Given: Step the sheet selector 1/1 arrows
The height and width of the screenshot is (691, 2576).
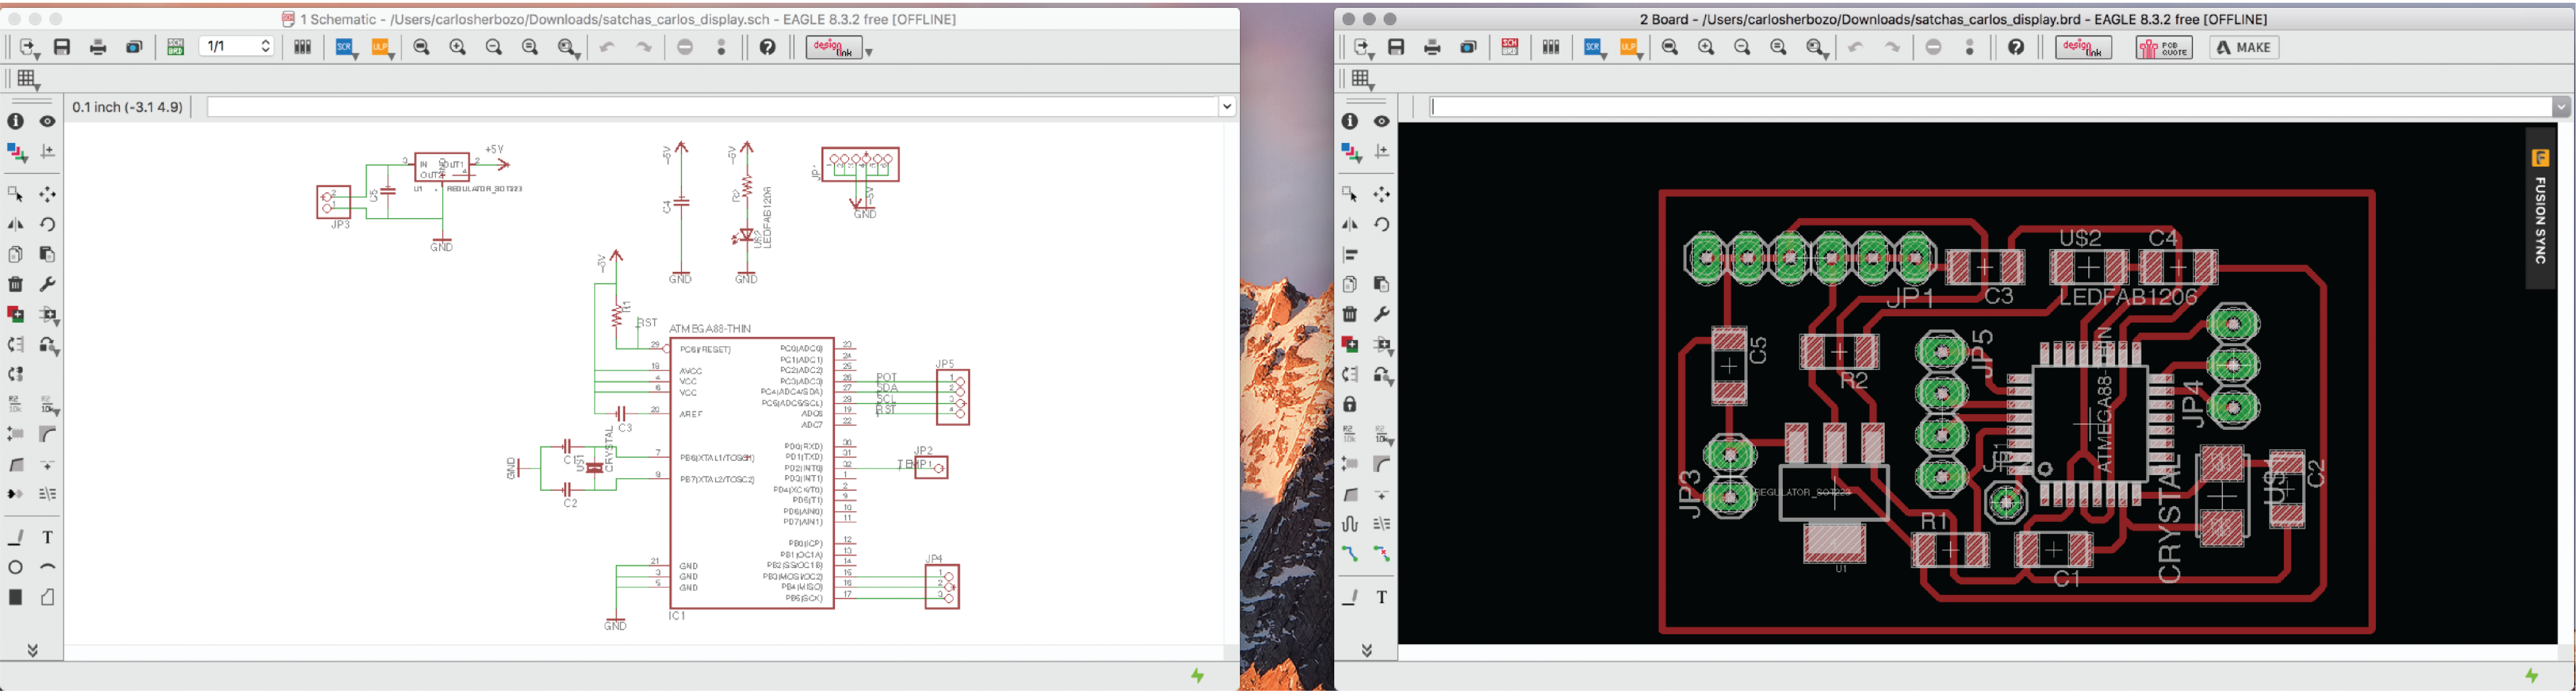Looking at the screenshot, I should (x=266, y=47).
